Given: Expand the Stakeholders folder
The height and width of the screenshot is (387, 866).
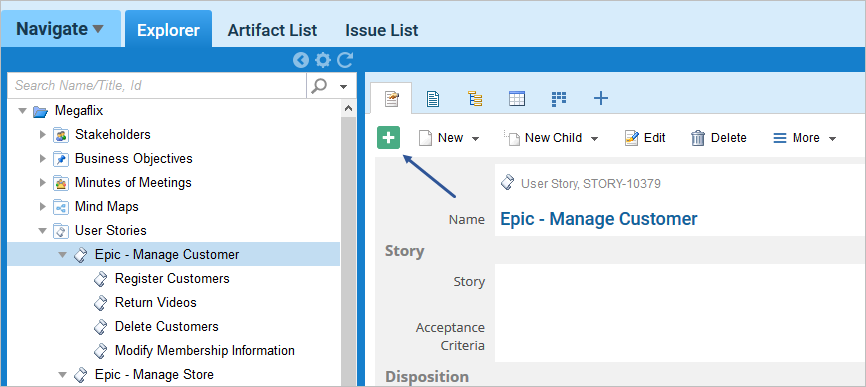Looking at the screenshot, I should pos(43,134).
